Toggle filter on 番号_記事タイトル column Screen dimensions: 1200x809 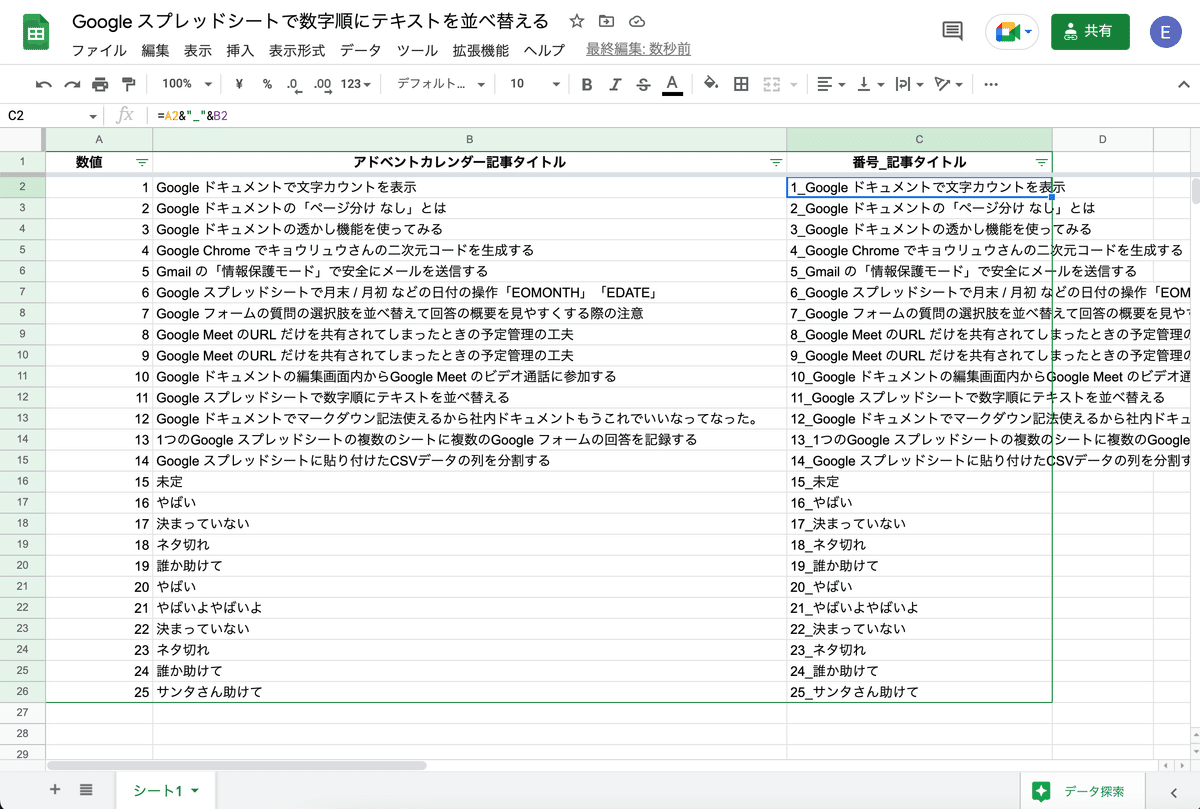(x=1041, y=162)
